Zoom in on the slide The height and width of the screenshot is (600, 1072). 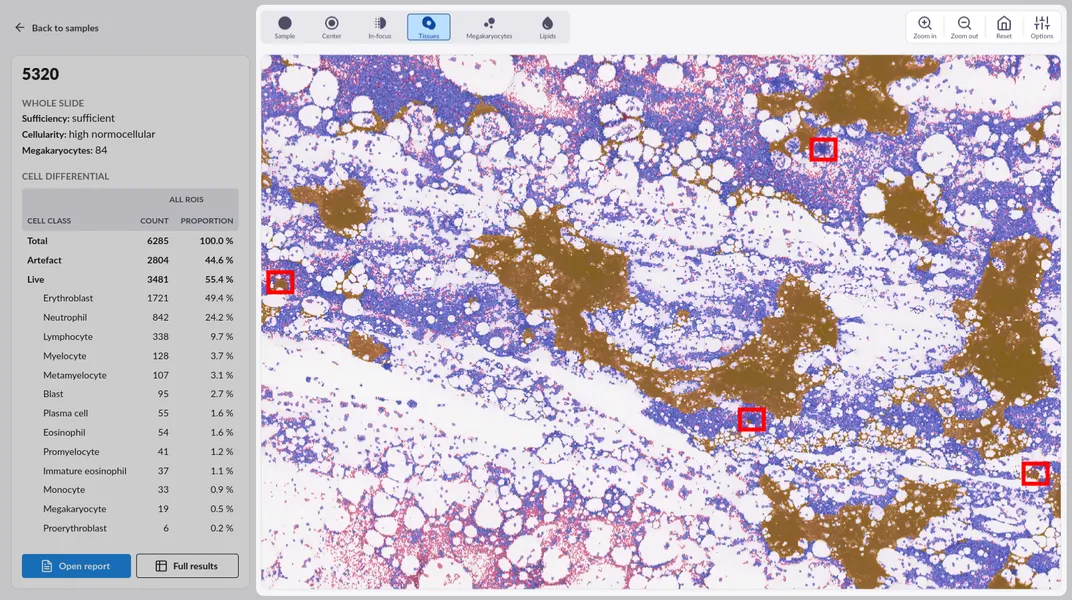(925, 27)
